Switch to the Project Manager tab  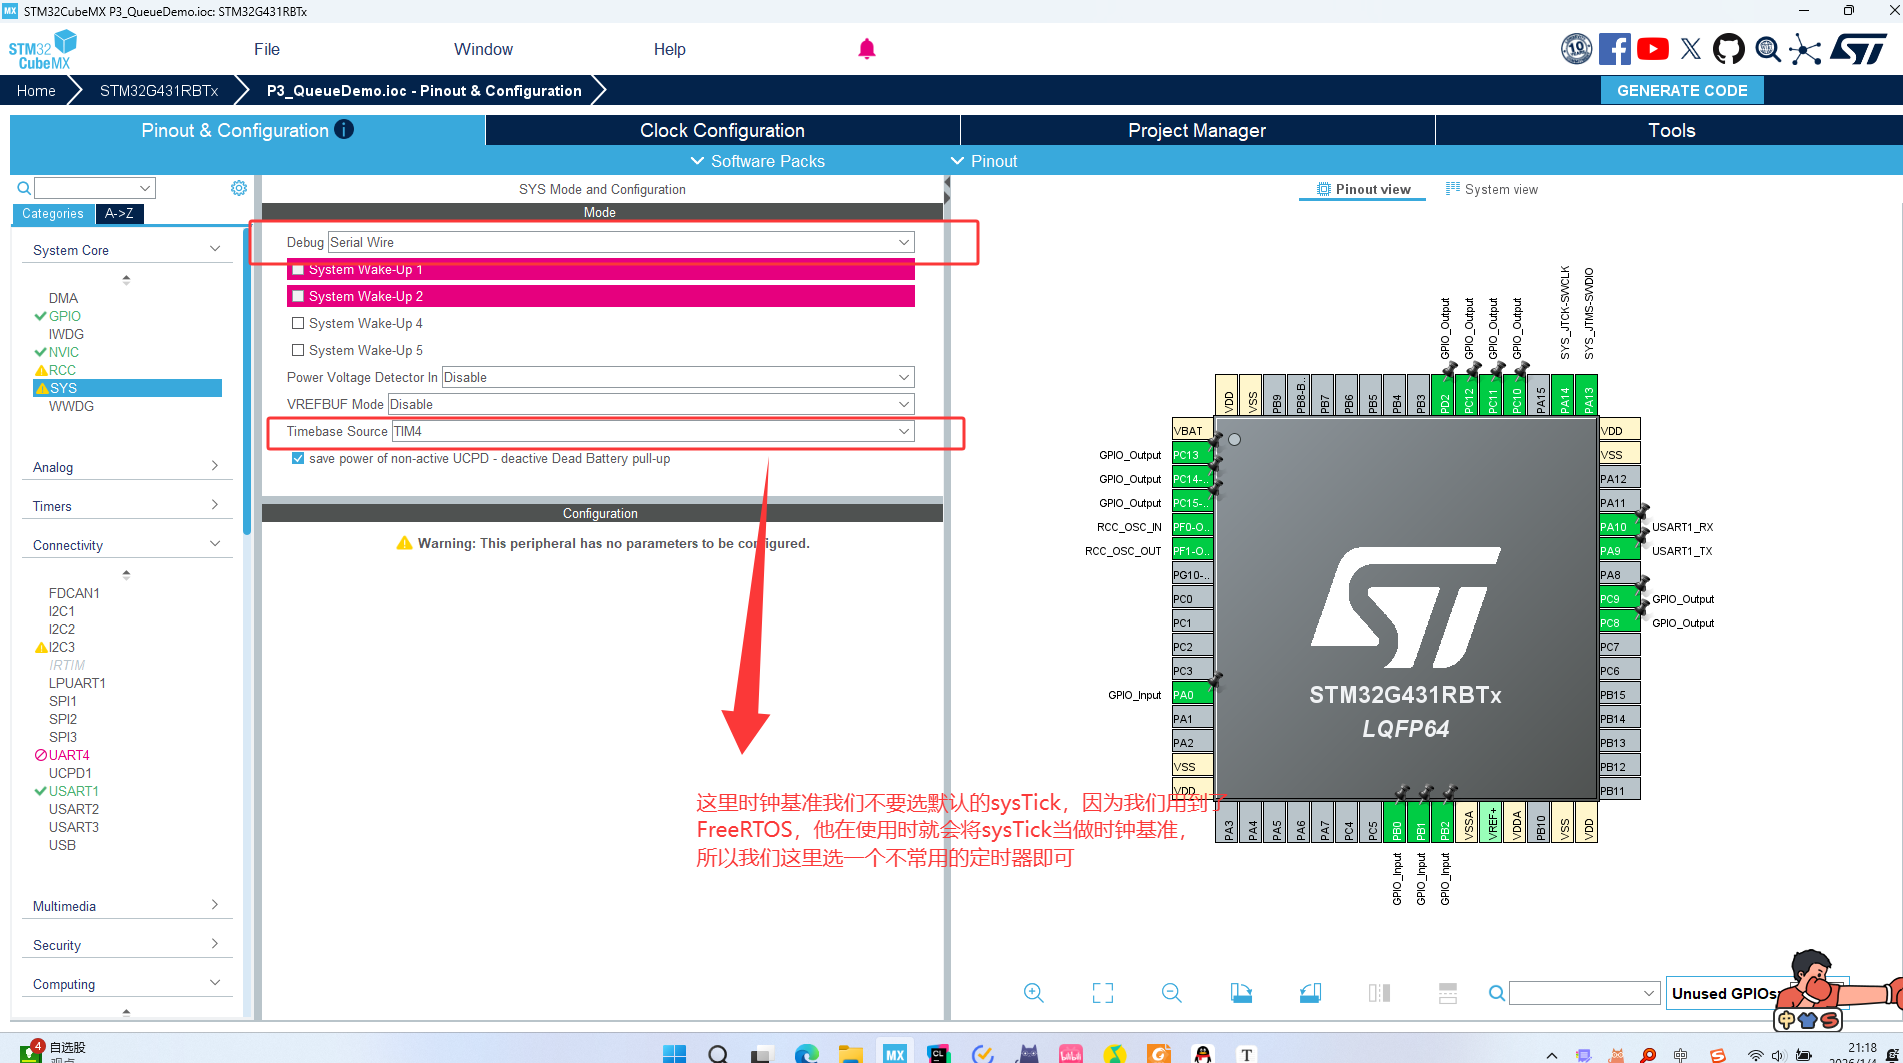click(x=1197, y=130)
